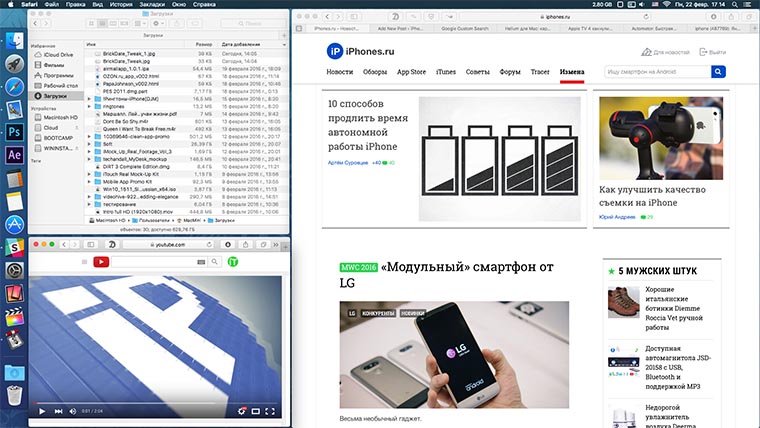Skip to next YouTube video
Viewport: 760px width, 428px height.
58,411
